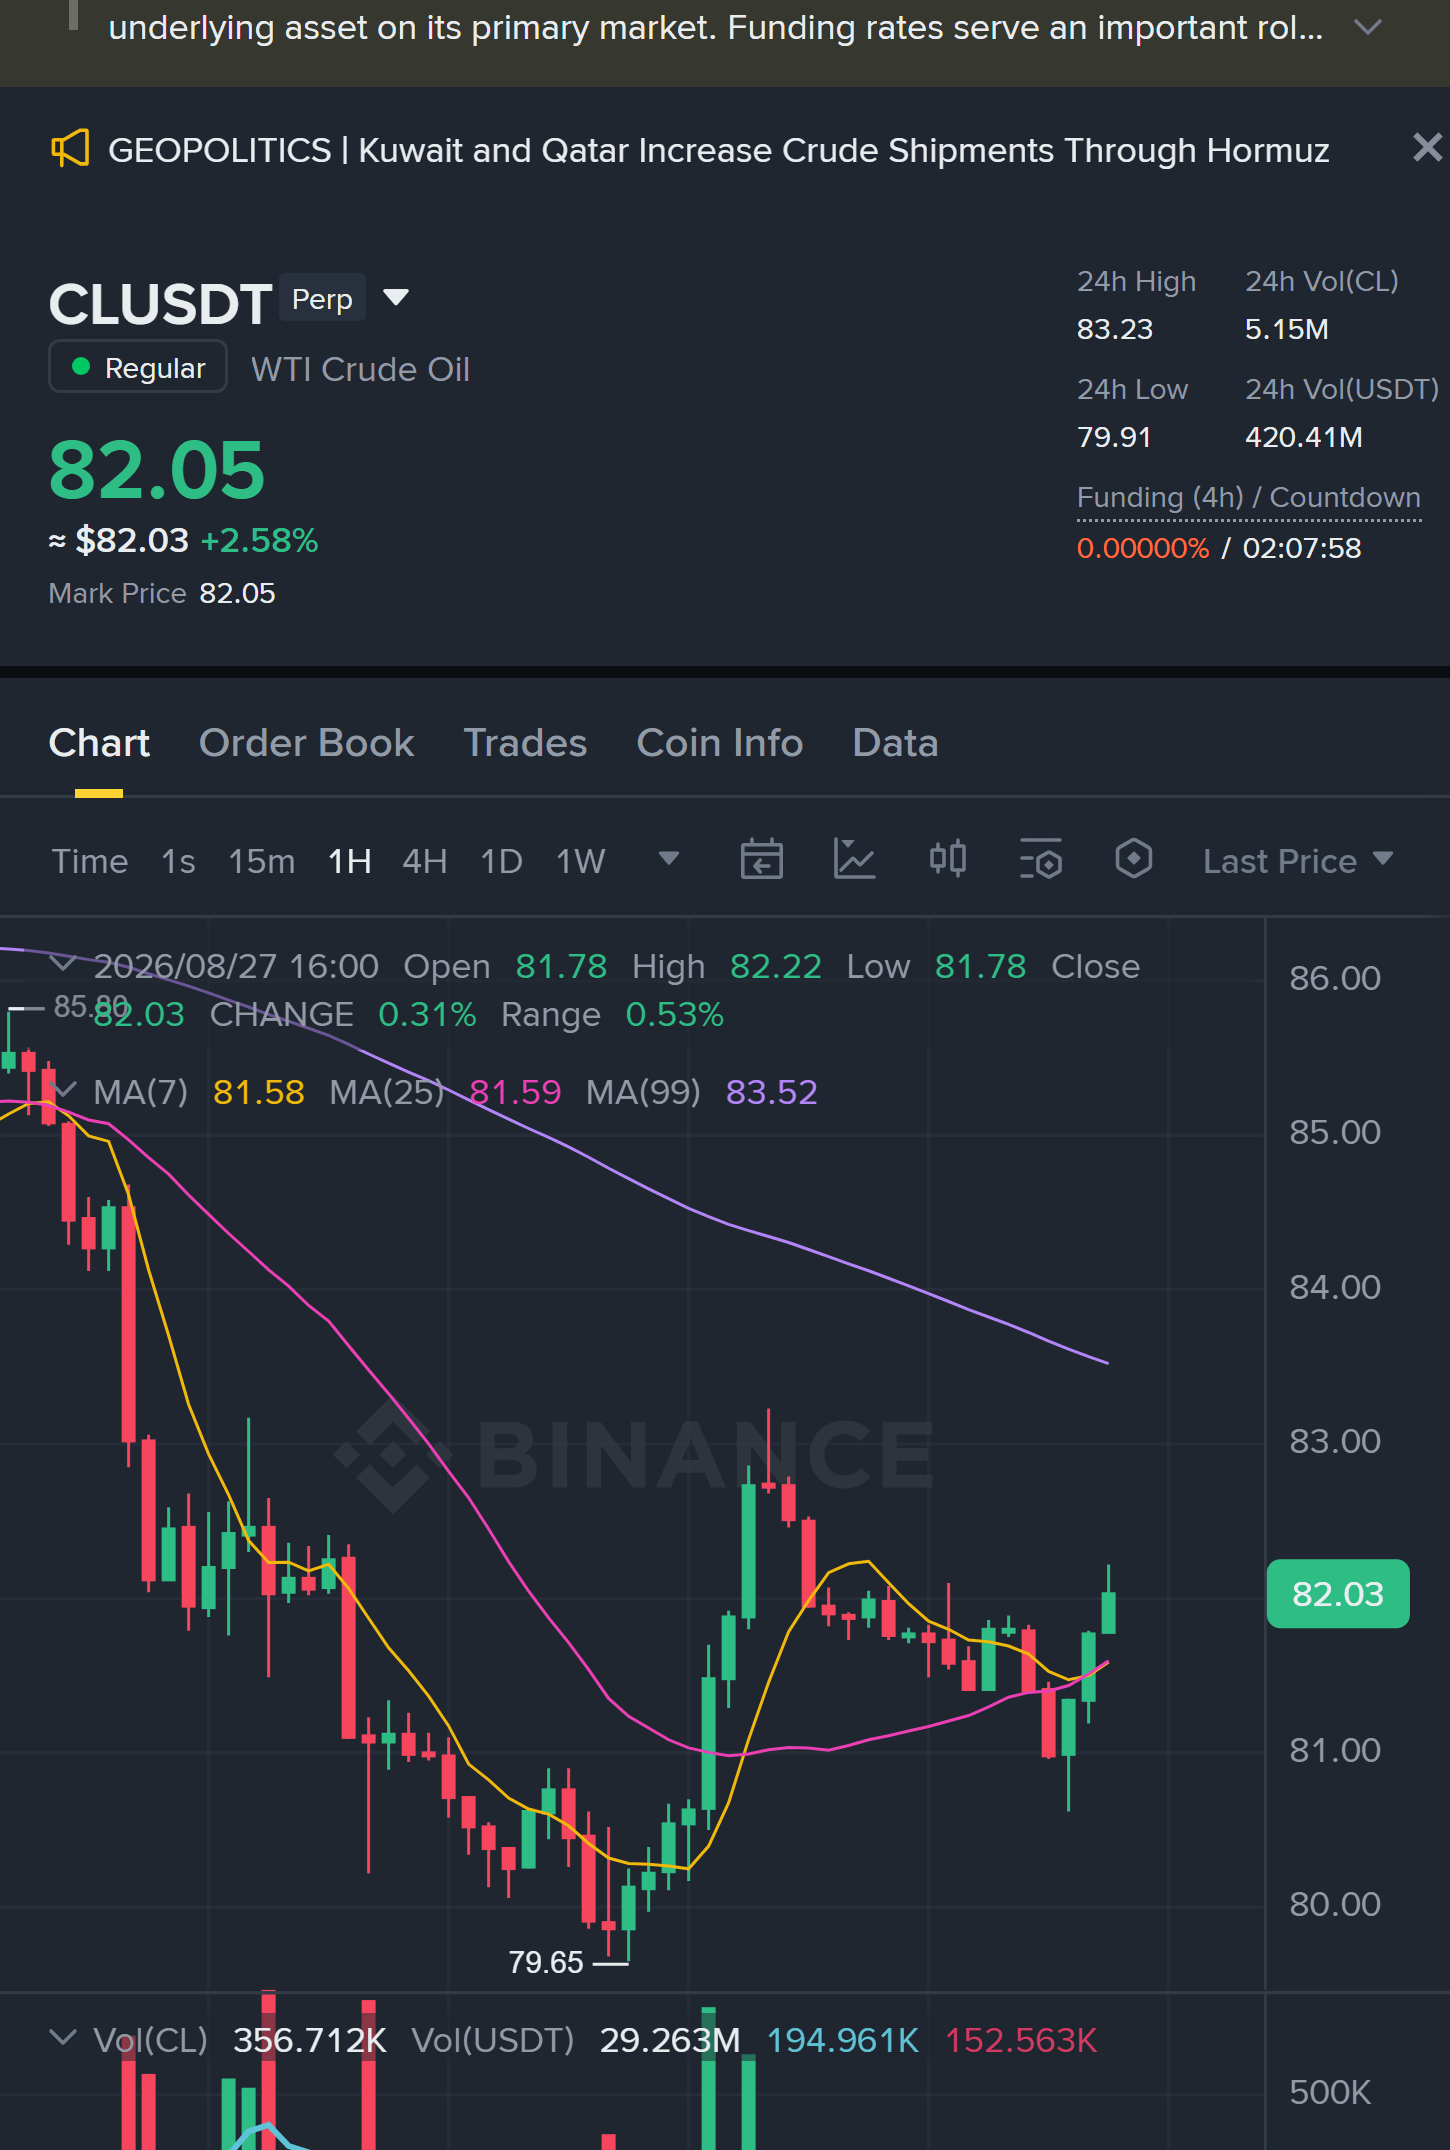The image size is (1450, 2150).
Task: Click the 24h High value 83.23
Action: 1115,329
